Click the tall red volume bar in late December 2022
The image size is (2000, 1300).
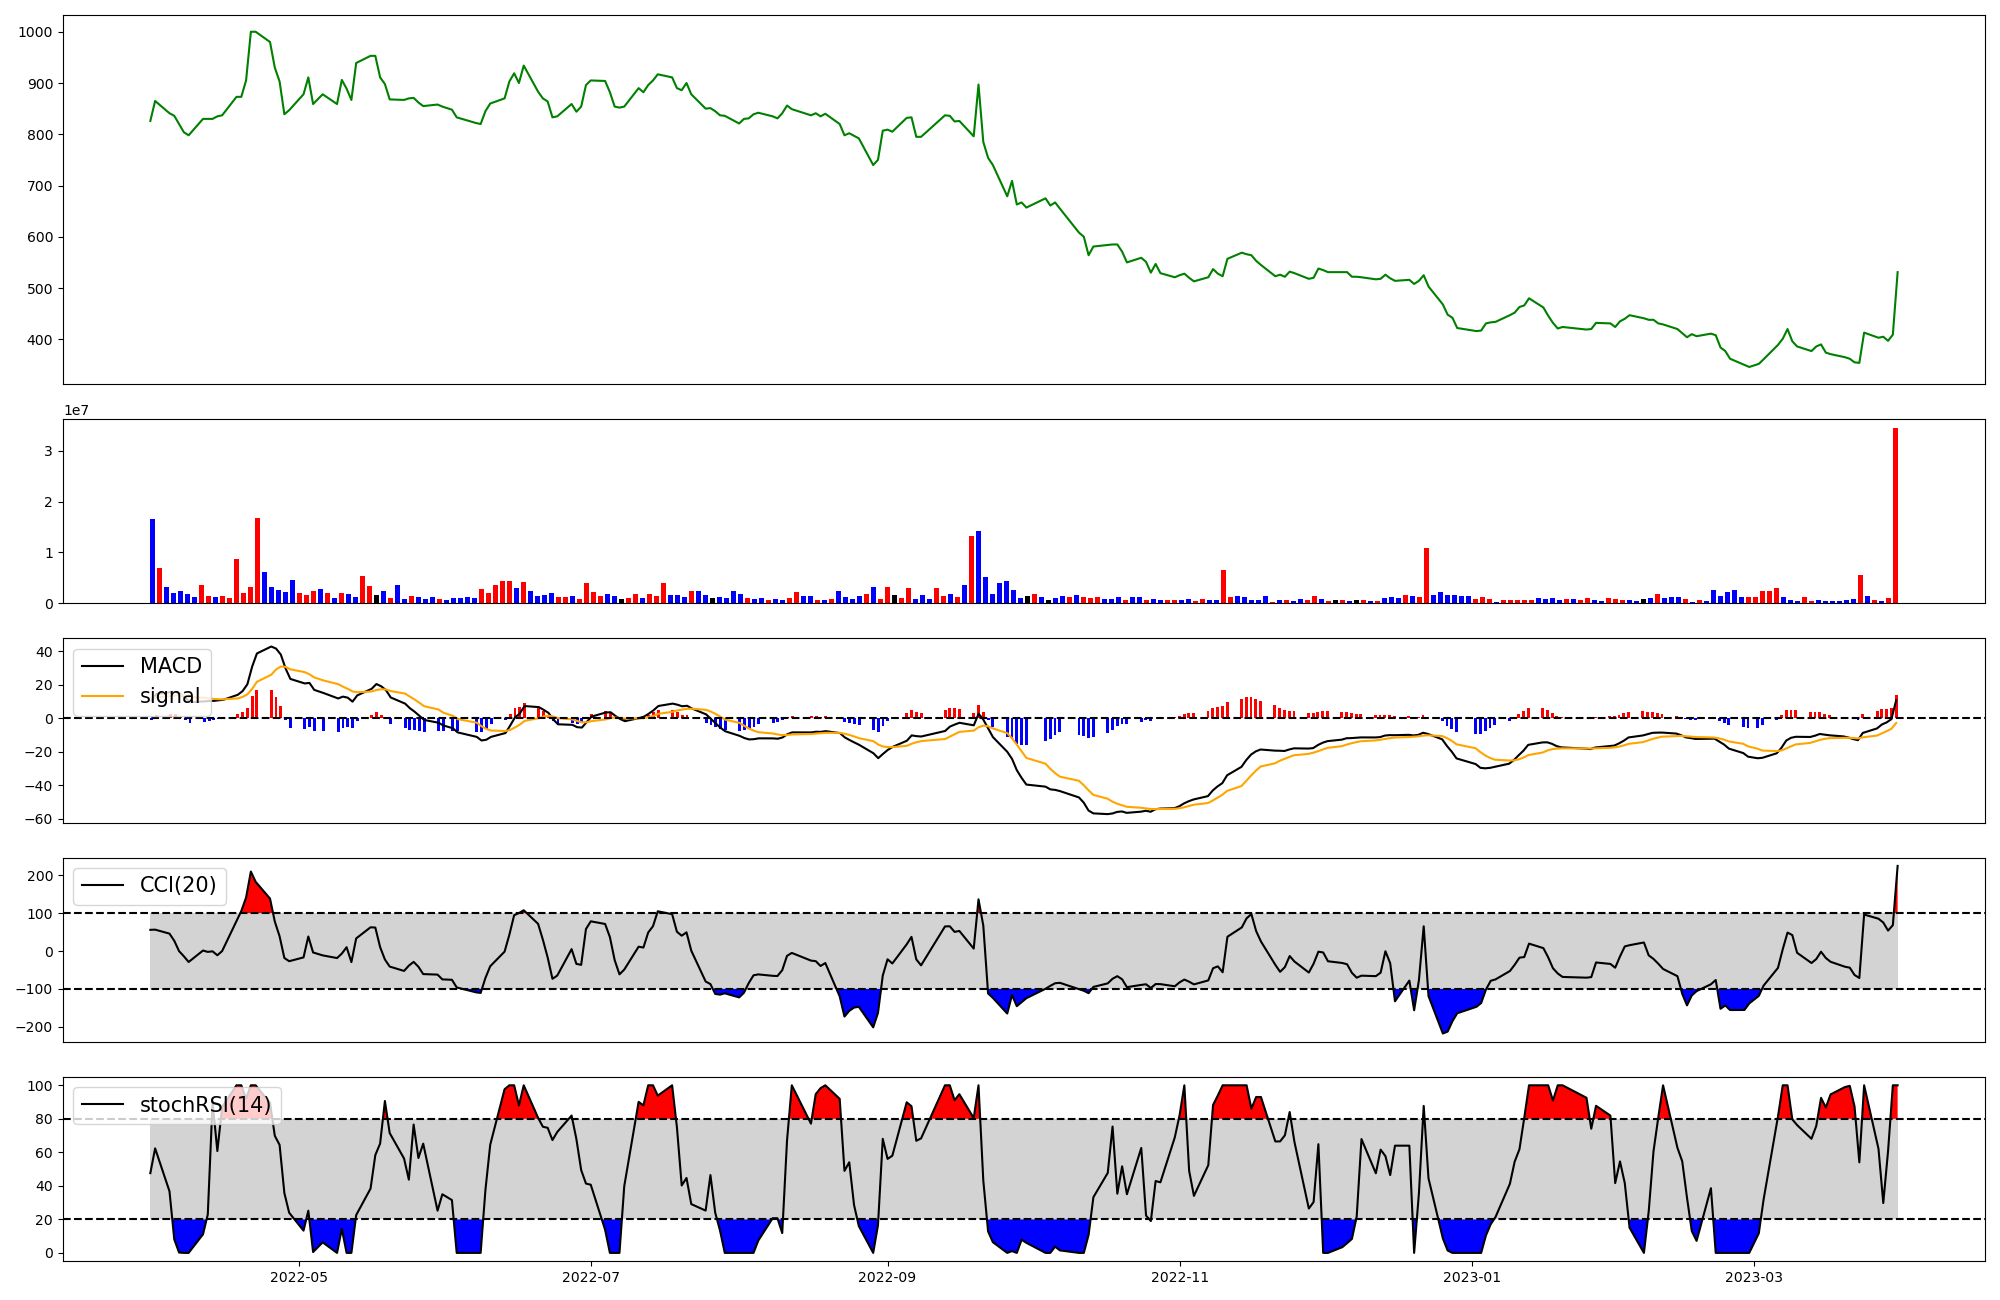[1426, 575]
